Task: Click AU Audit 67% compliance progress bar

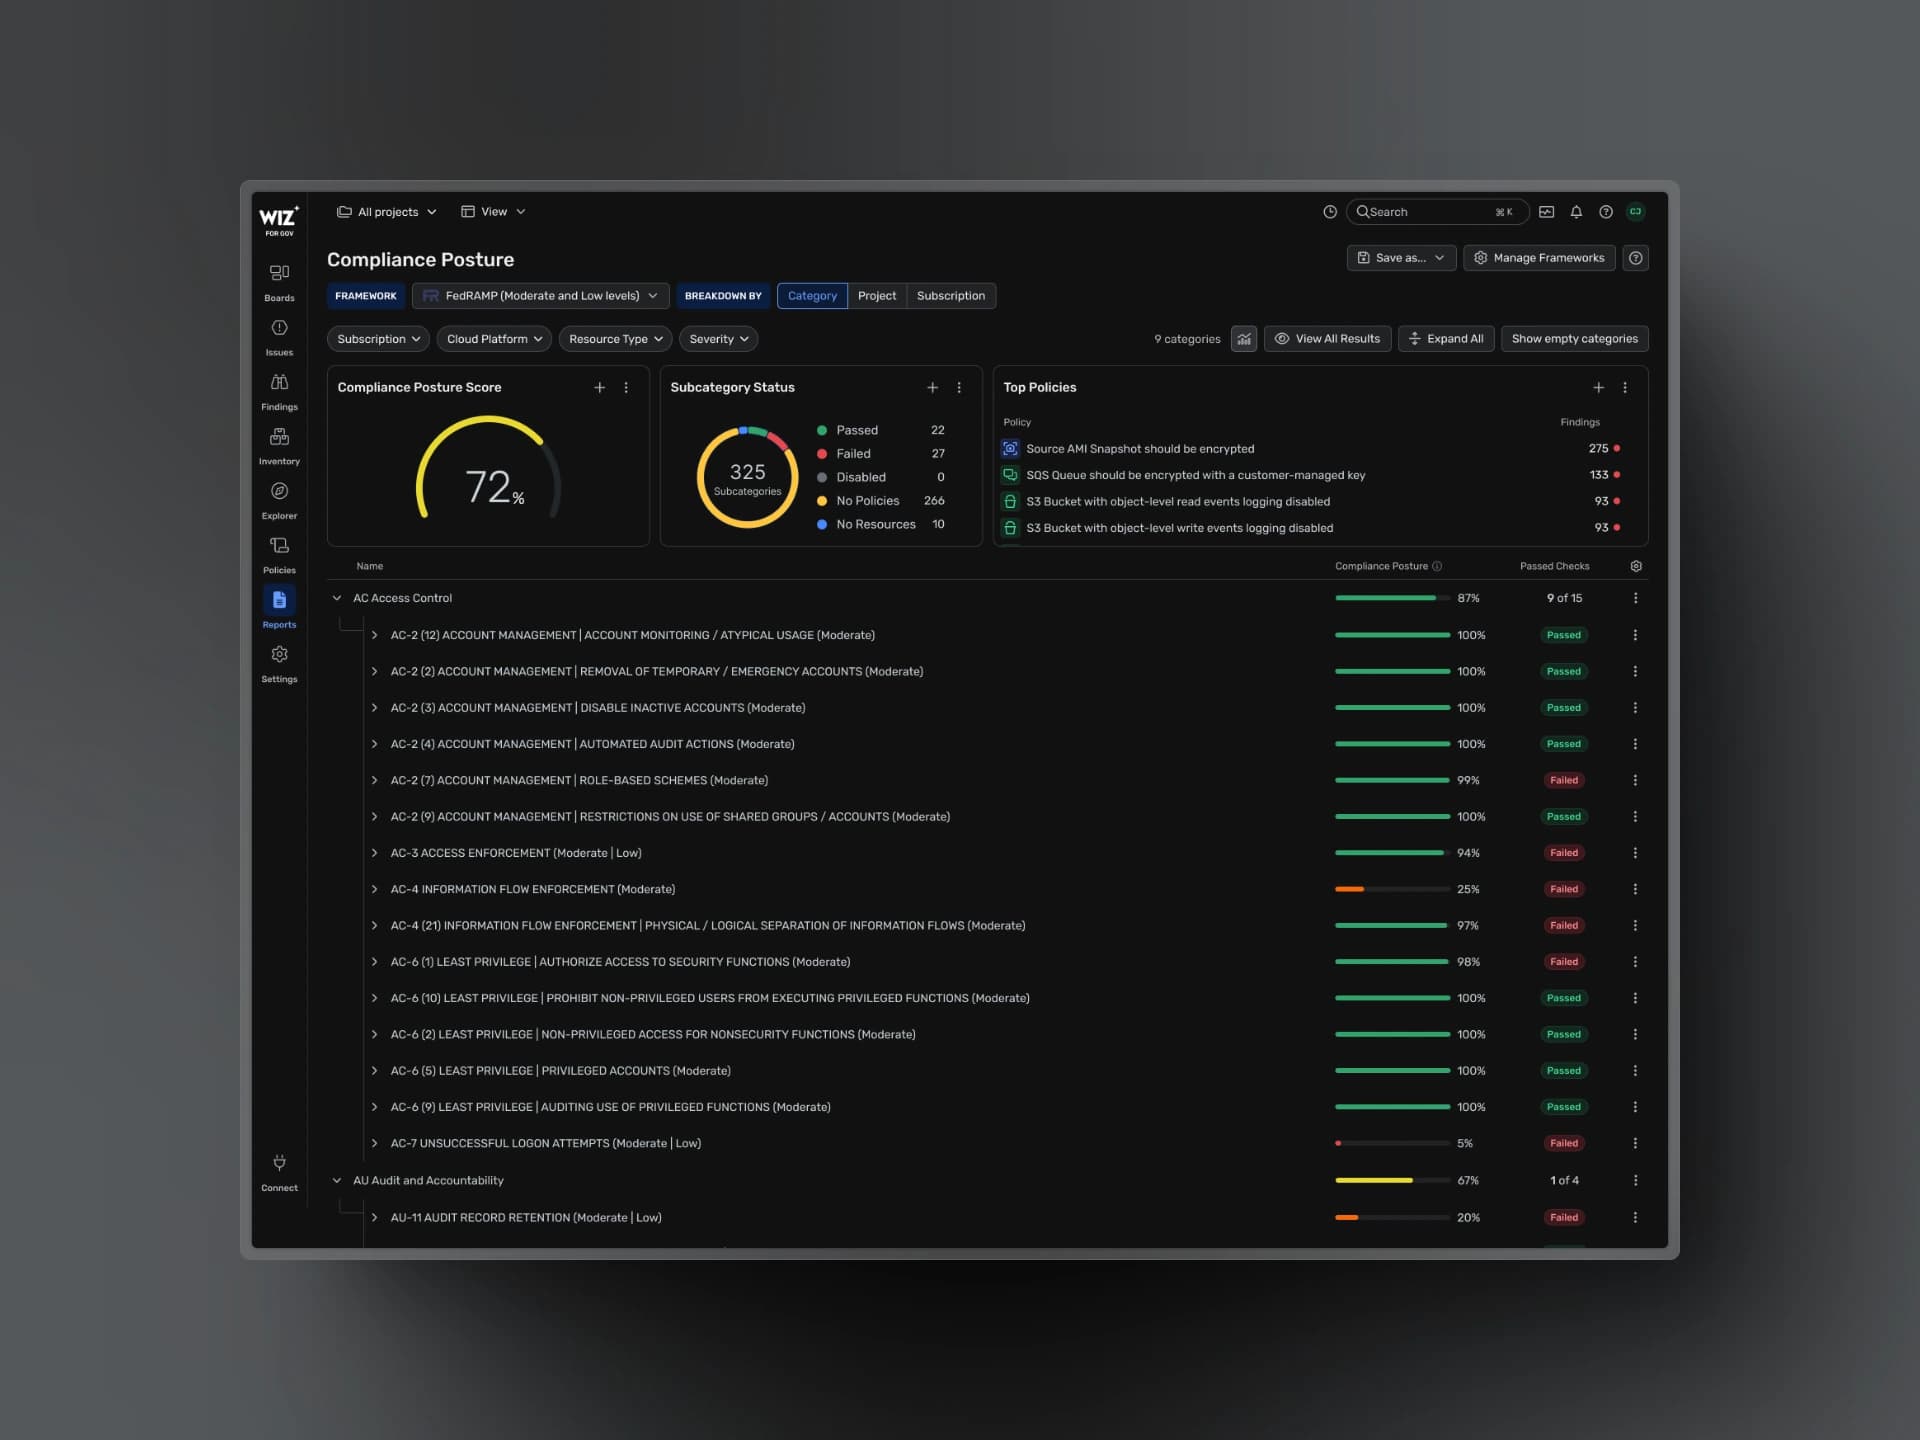Action: [x=1392, y=1181]
